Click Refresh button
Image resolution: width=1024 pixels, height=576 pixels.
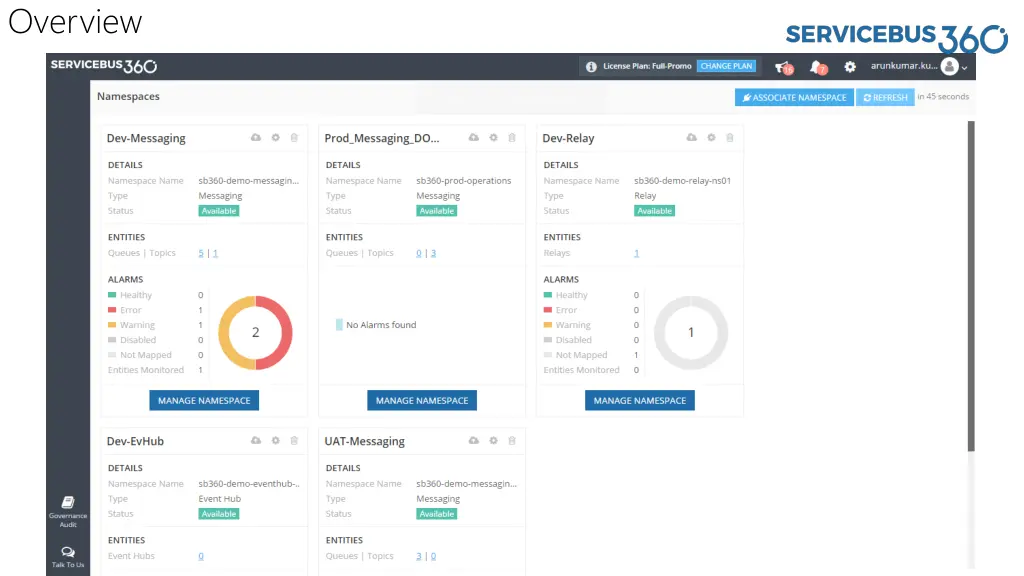coord(885,97)
